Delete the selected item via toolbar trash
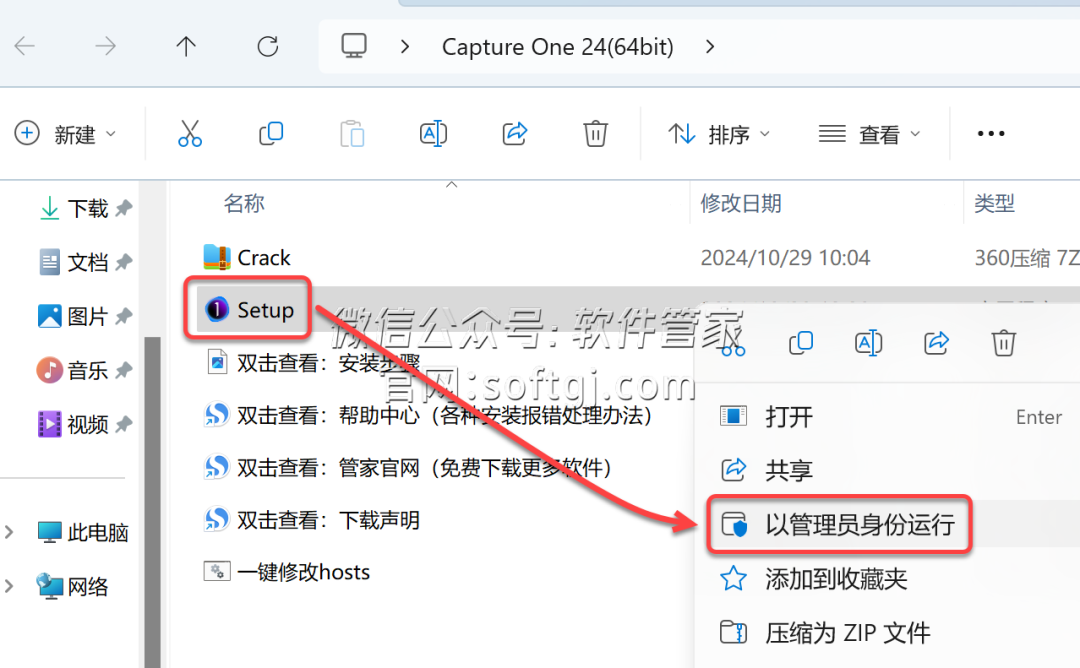The width and height of the screenshot is (1080, 668). click(x=595, y=134)
